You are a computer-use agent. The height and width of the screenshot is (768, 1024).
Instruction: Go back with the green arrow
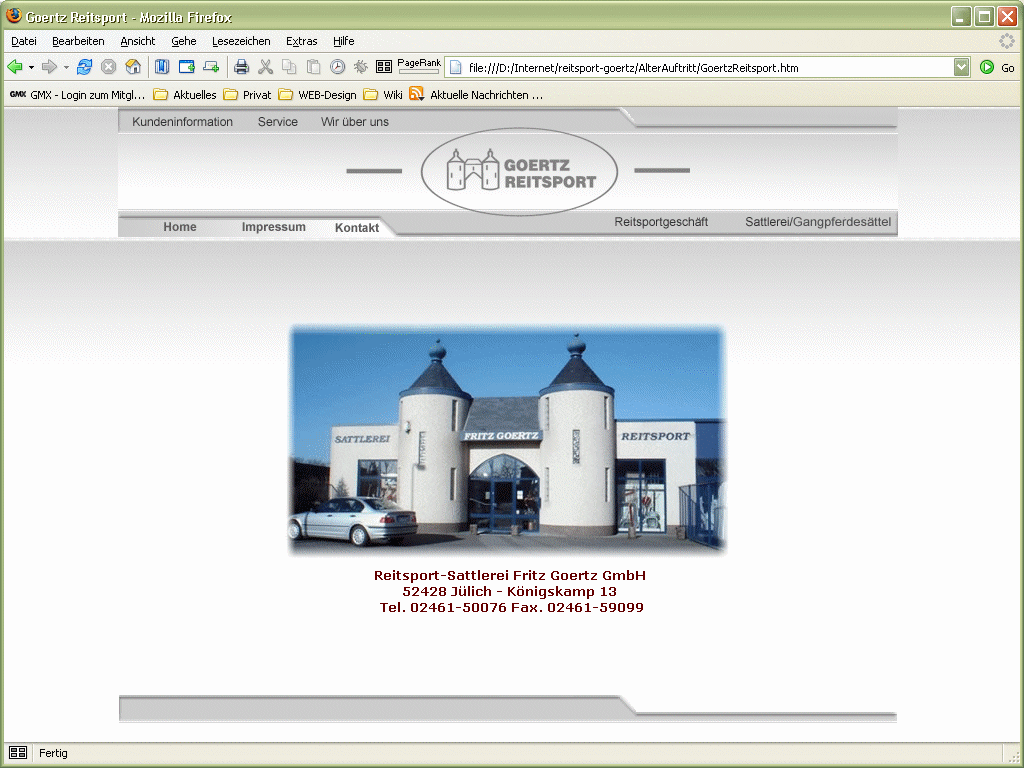pyautogui.click(x=15, y=67)
